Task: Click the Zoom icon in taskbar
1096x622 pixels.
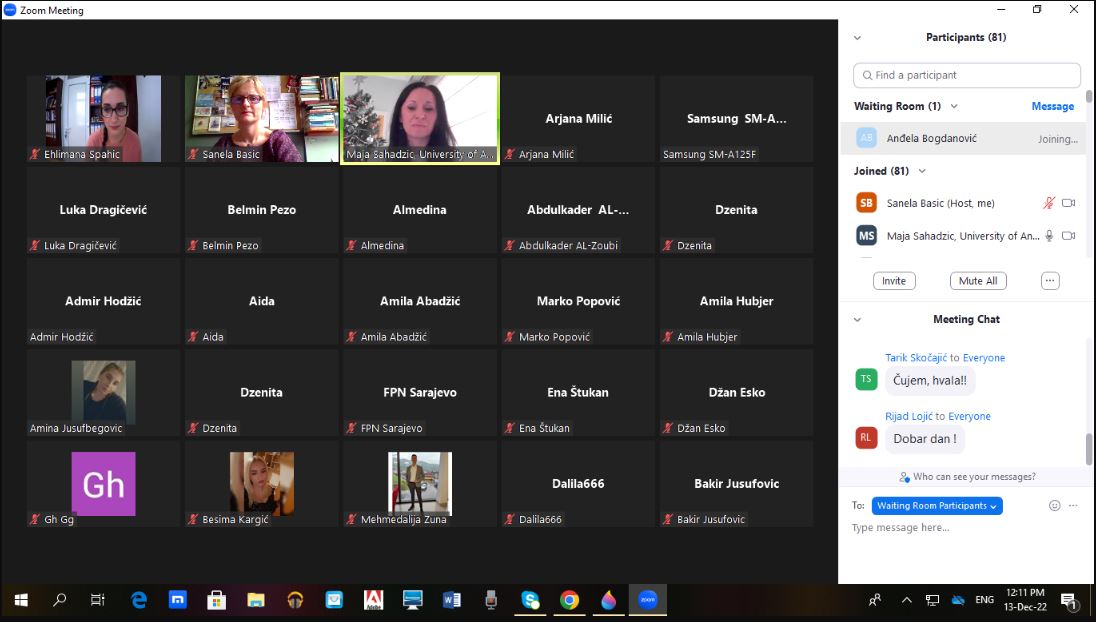Action: click(648, 600)
